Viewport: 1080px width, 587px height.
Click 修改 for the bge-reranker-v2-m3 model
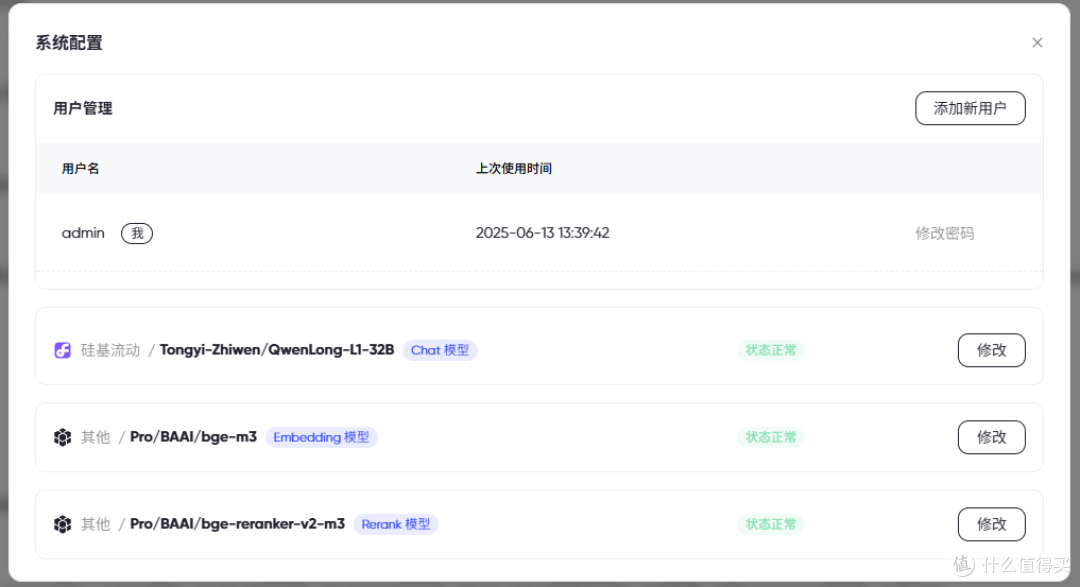click(x=991, y=524)
